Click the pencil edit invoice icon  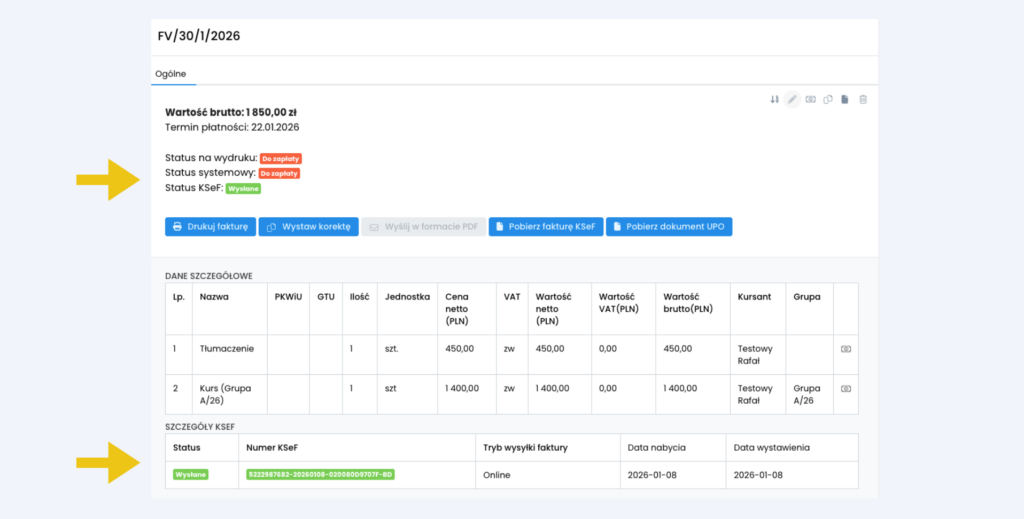pos(792,99)
